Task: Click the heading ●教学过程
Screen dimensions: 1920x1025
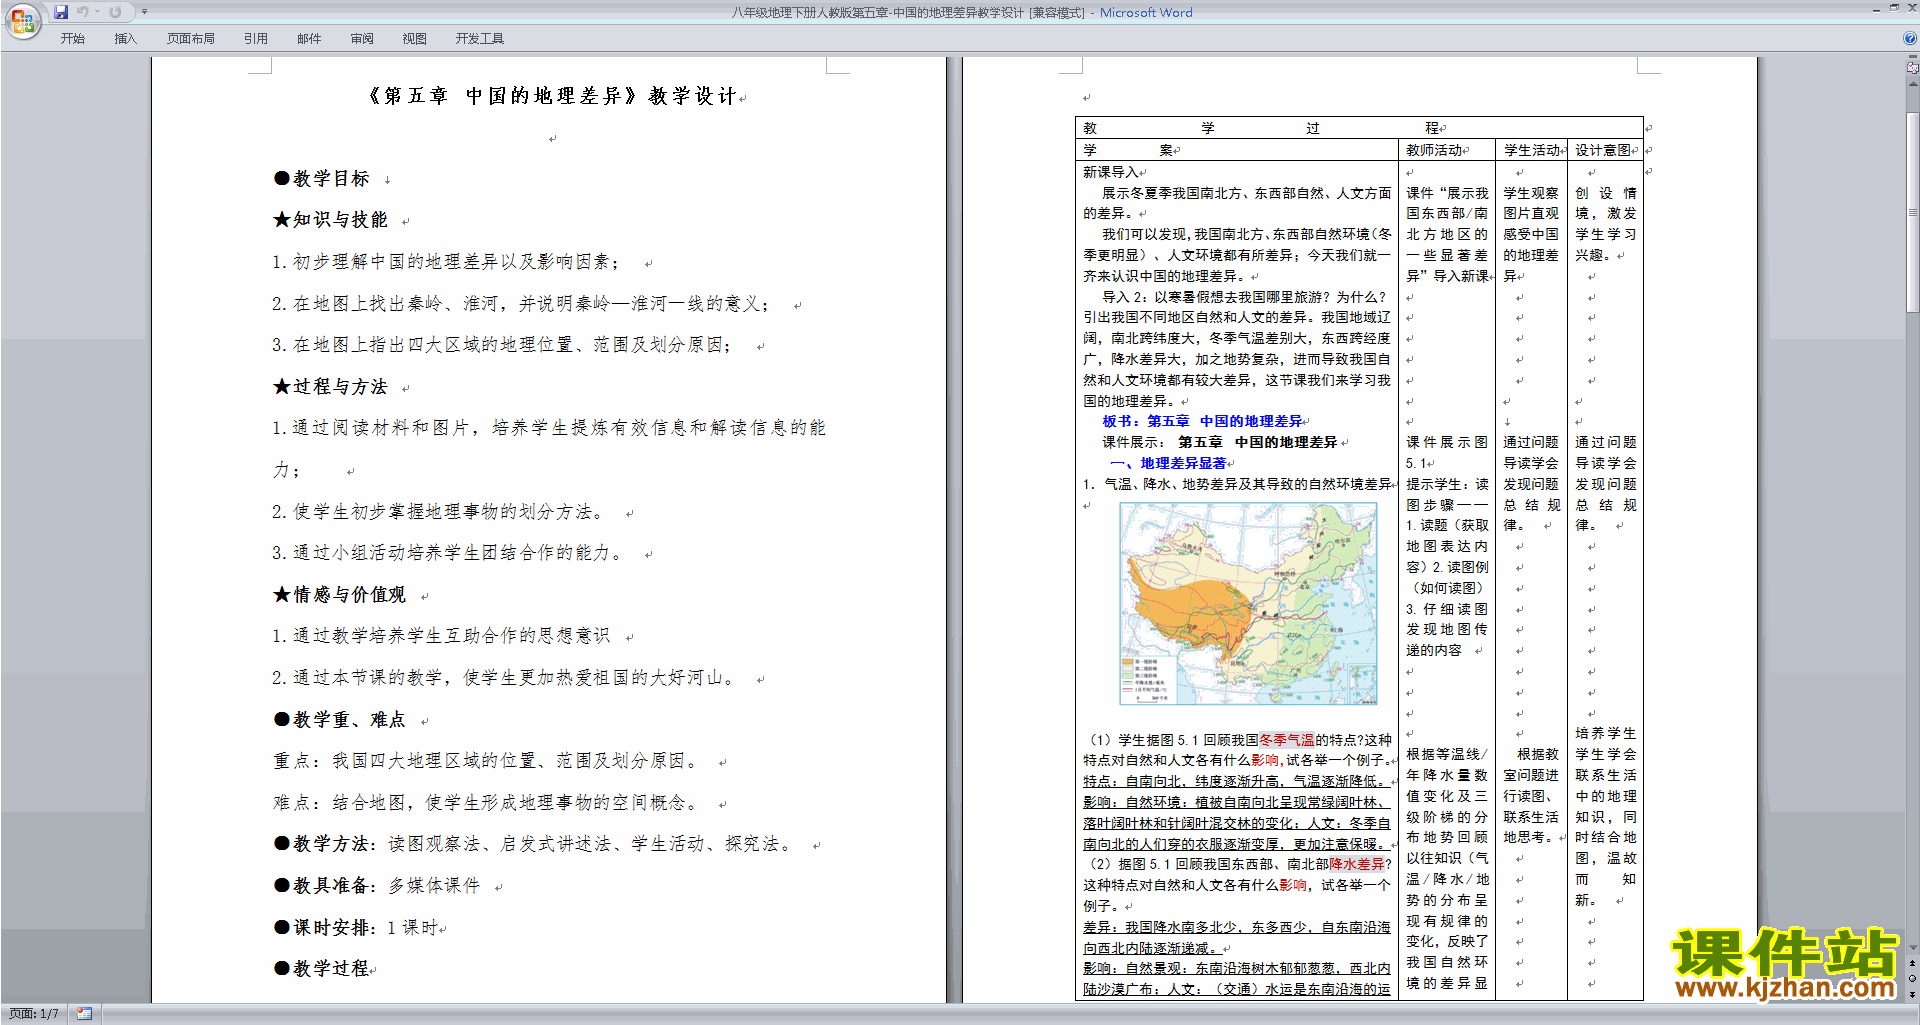Action: 322,969
